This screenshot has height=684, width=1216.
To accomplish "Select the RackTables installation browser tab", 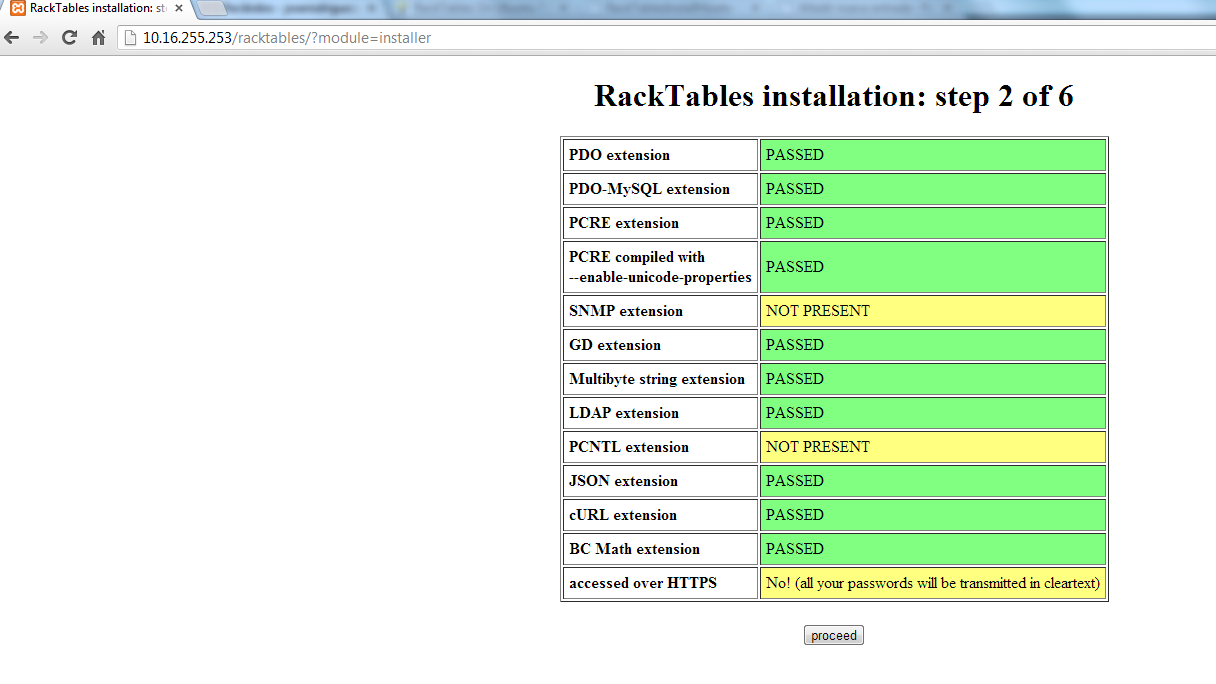I will pyautogui.click(x=96, y=8).
